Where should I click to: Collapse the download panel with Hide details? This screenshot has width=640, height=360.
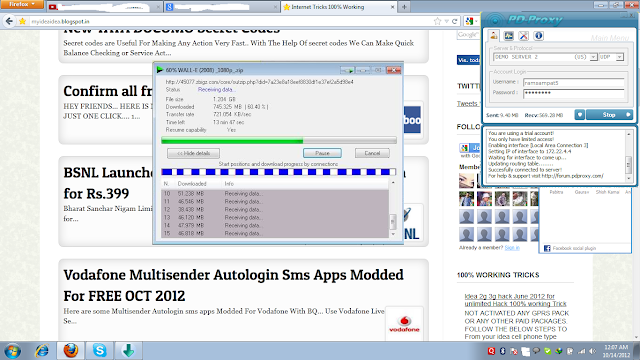point(193,153)
